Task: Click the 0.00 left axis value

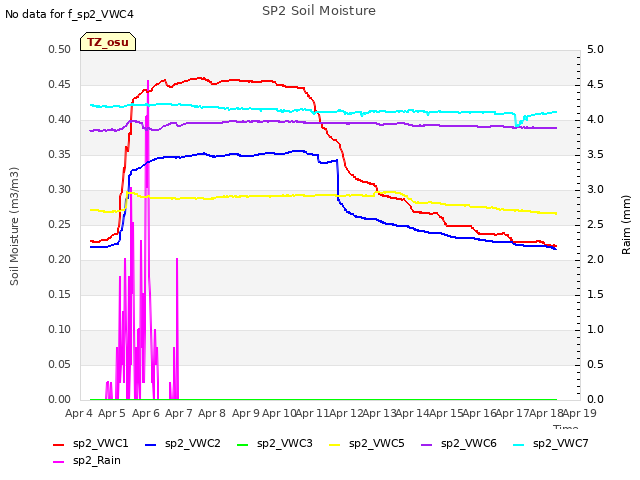Action: [60, 400]
